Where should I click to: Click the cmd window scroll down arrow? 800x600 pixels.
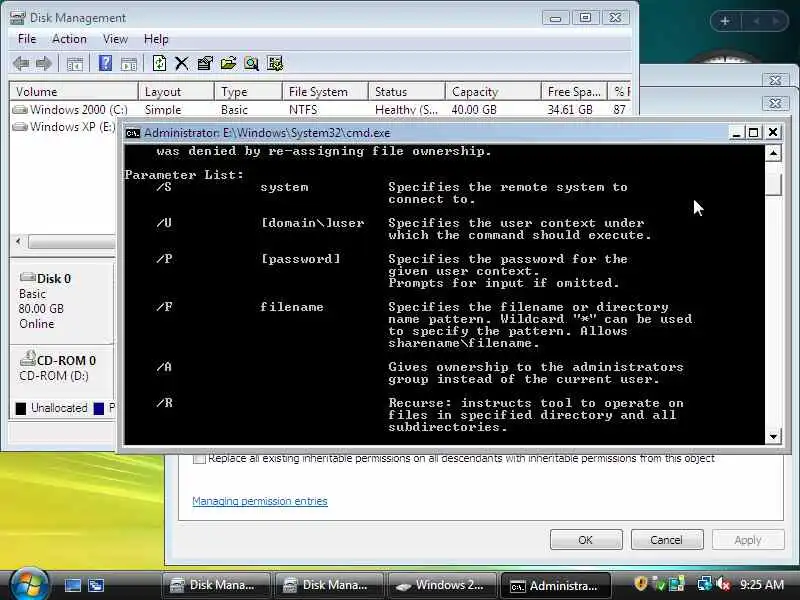[773, 437]
